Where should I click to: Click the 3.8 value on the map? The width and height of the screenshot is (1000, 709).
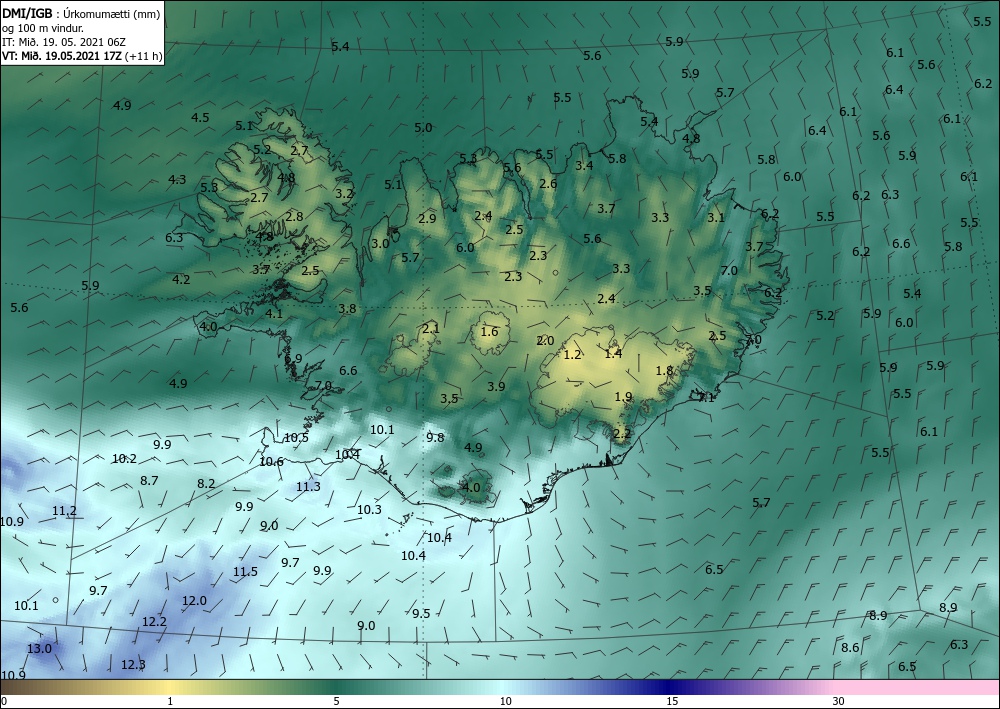[x=347, y=309]
